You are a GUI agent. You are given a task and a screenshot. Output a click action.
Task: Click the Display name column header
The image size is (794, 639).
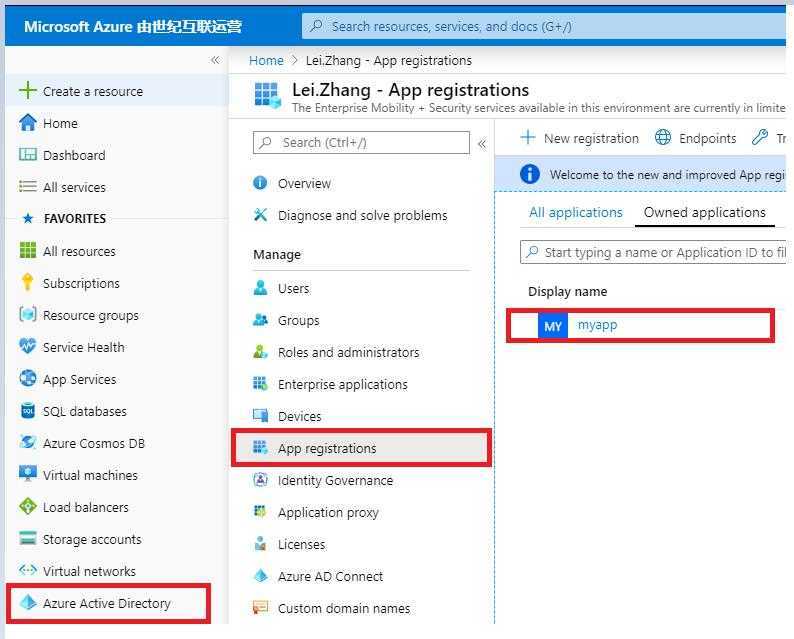click(567, 292)
